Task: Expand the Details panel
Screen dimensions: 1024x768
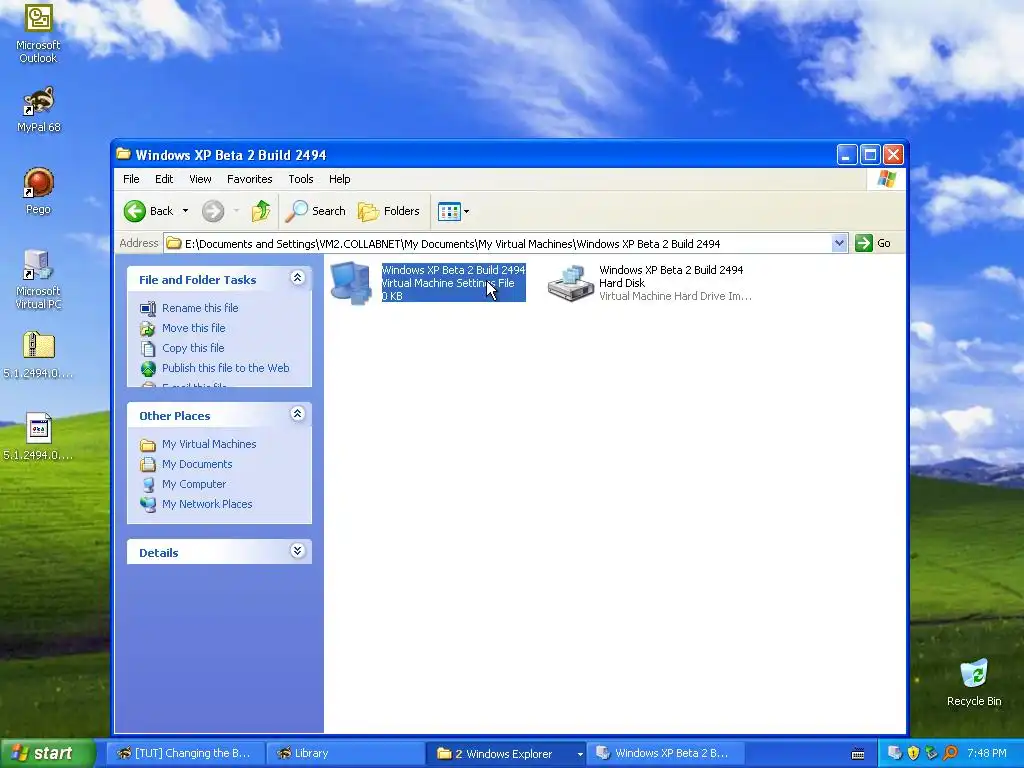Action: [297, 551]
